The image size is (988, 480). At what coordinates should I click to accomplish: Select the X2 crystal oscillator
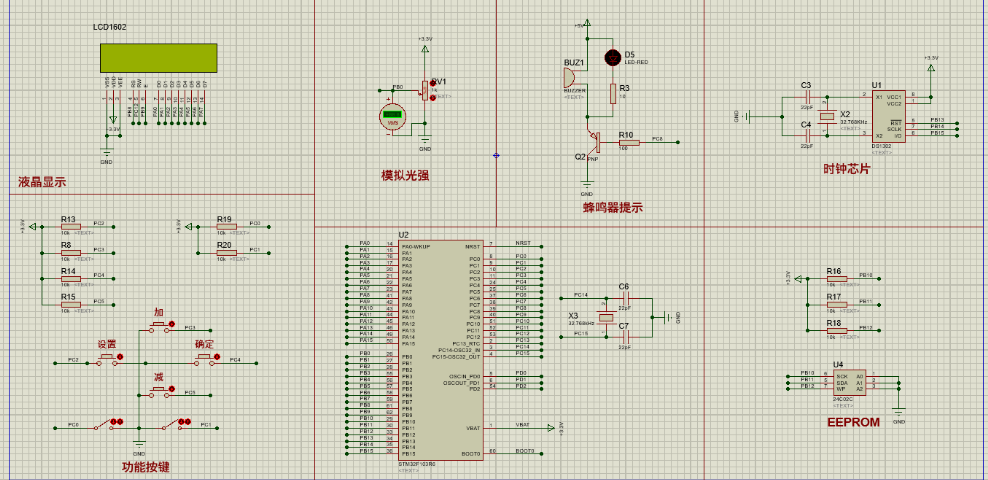(825, 117)
